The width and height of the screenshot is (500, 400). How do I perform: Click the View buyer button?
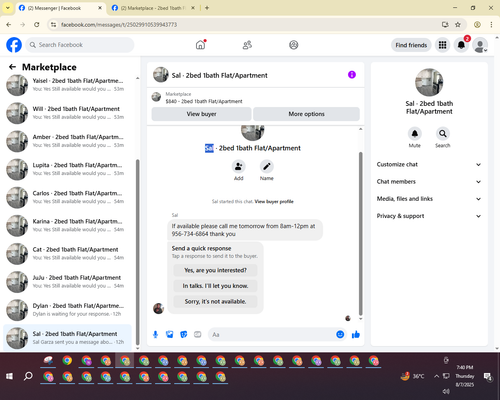[201, 114]
